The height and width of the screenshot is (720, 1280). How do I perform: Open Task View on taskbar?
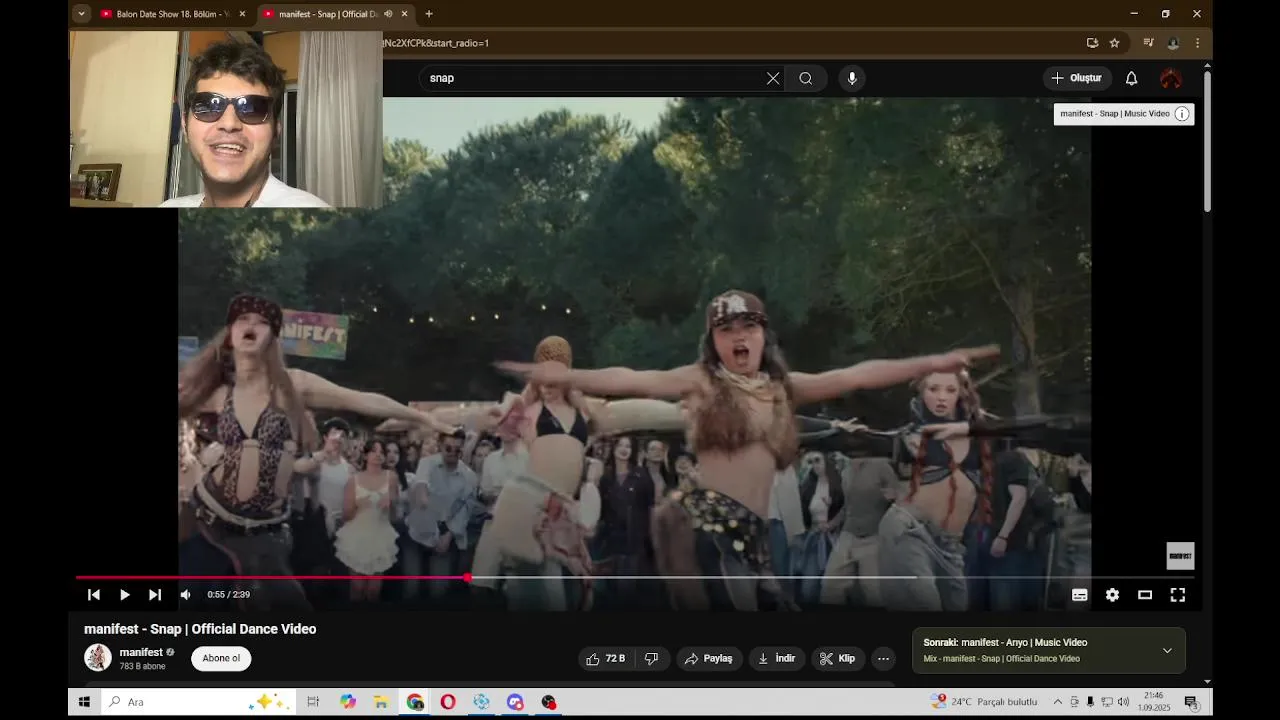(313, 702)
